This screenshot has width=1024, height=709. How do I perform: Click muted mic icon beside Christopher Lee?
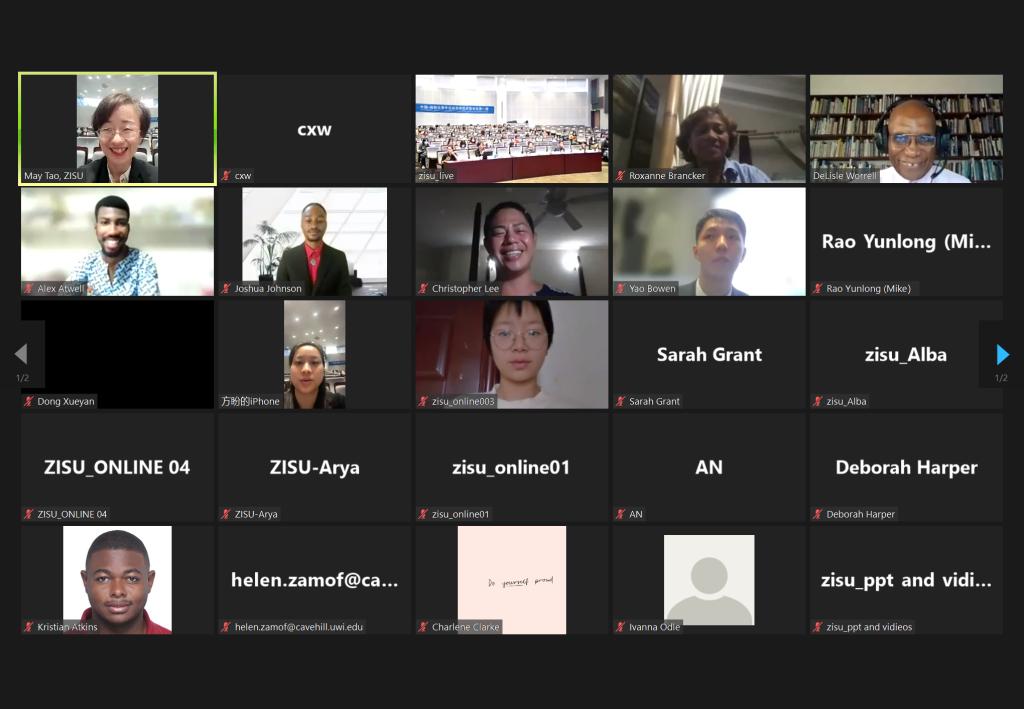coord(424,289)
